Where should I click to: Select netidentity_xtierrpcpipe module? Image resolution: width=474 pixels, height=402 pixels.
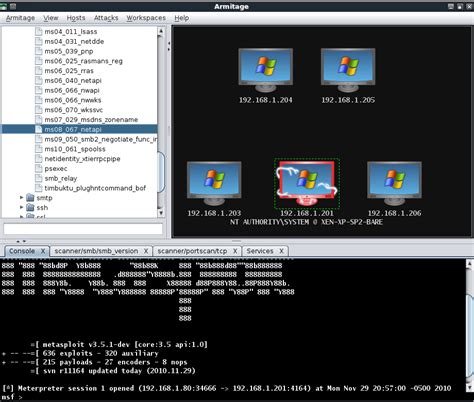click(x=82, y=159)
